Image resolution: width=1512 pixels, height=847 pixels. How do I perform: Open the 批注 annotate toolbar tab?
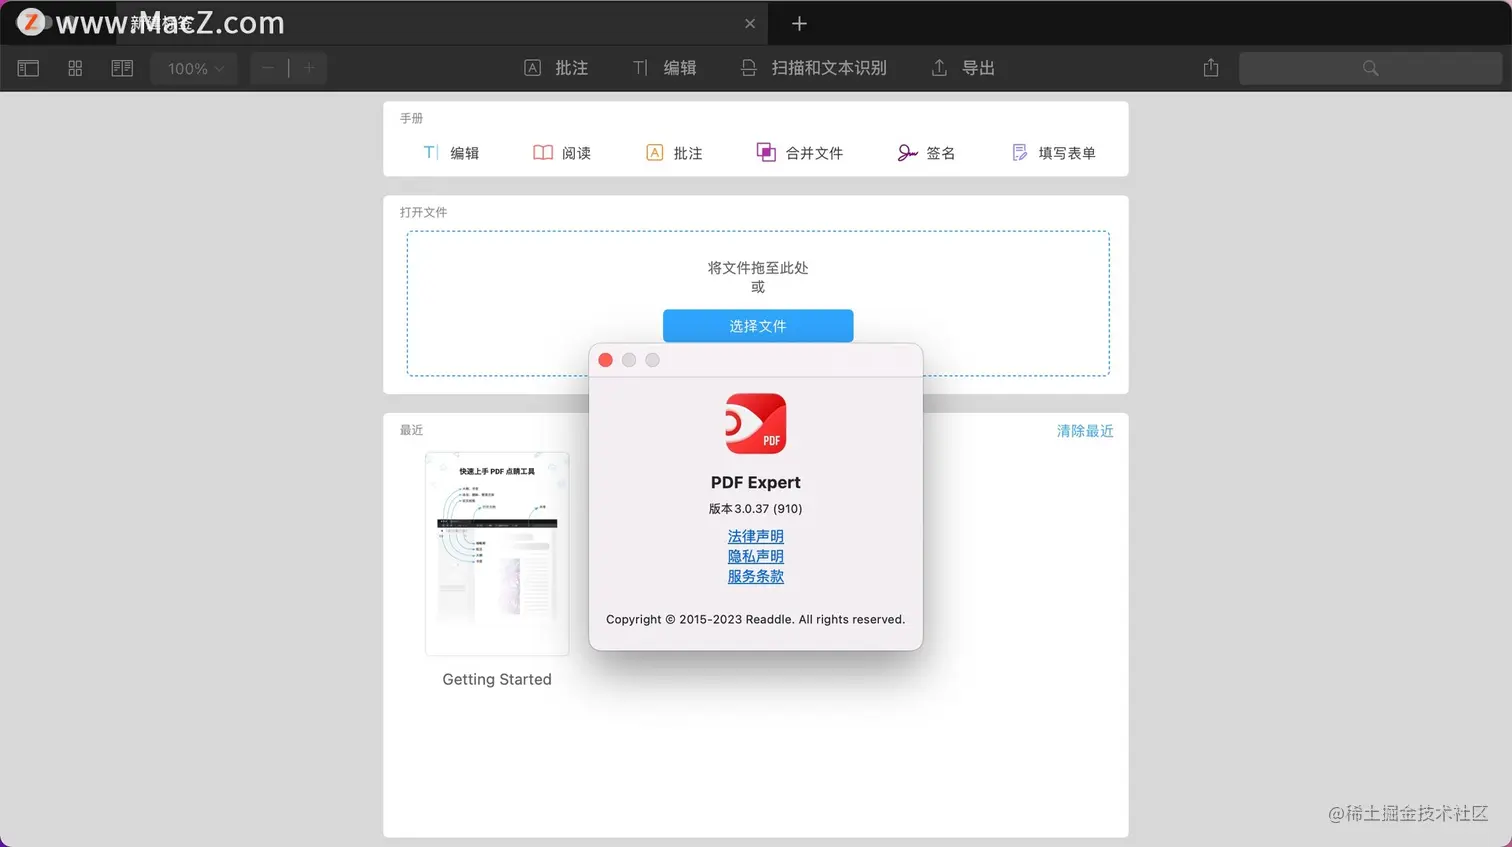(556, 68)
